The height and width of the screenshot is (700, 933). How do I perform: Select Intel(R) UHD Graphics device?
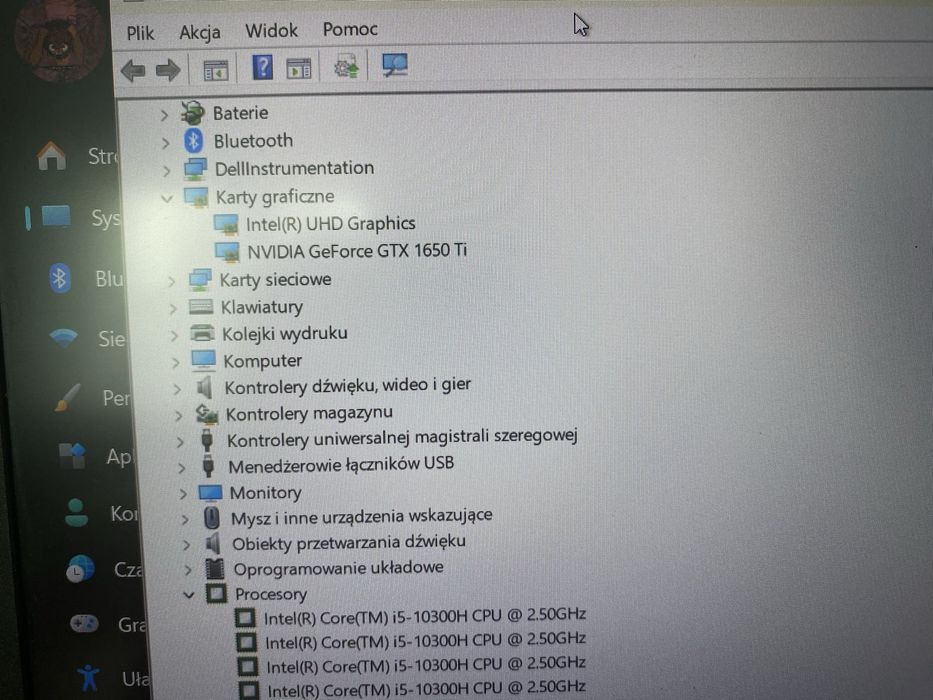point(331,224)
